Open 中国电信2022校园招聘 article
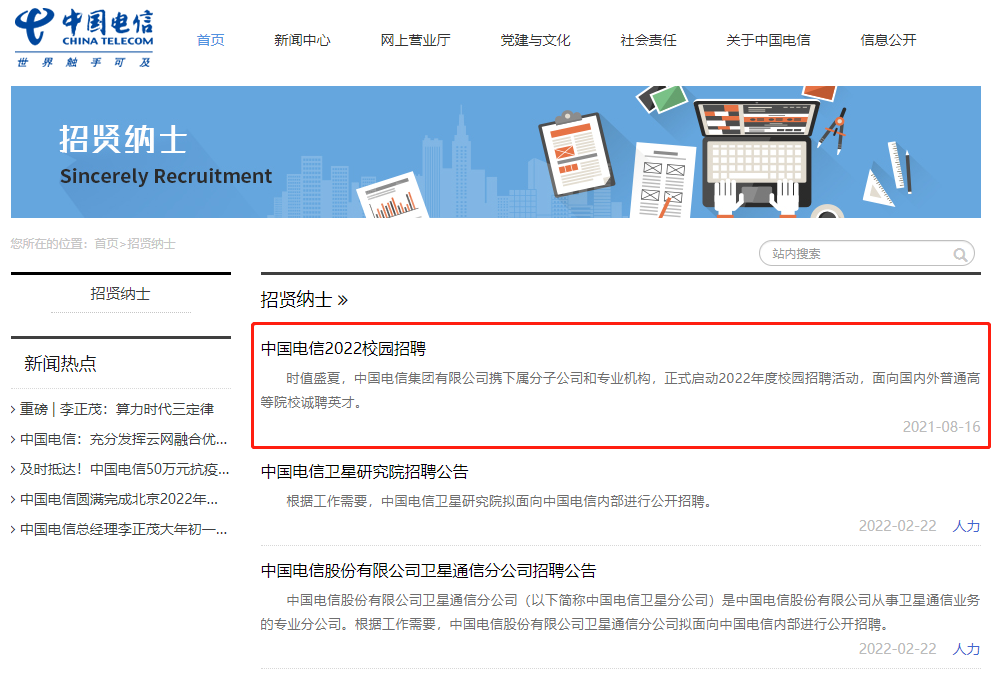 click(343, 349)
